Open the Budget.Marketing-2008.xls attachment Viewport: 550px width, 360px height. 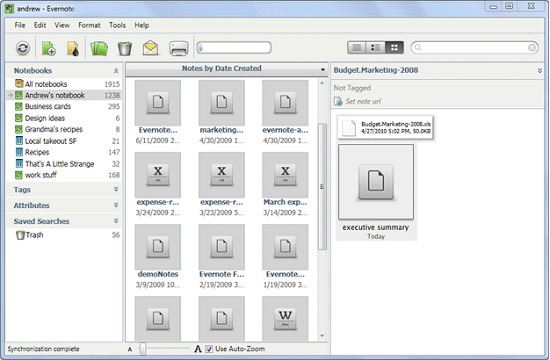pyautogui.click(x=385, y=127)
